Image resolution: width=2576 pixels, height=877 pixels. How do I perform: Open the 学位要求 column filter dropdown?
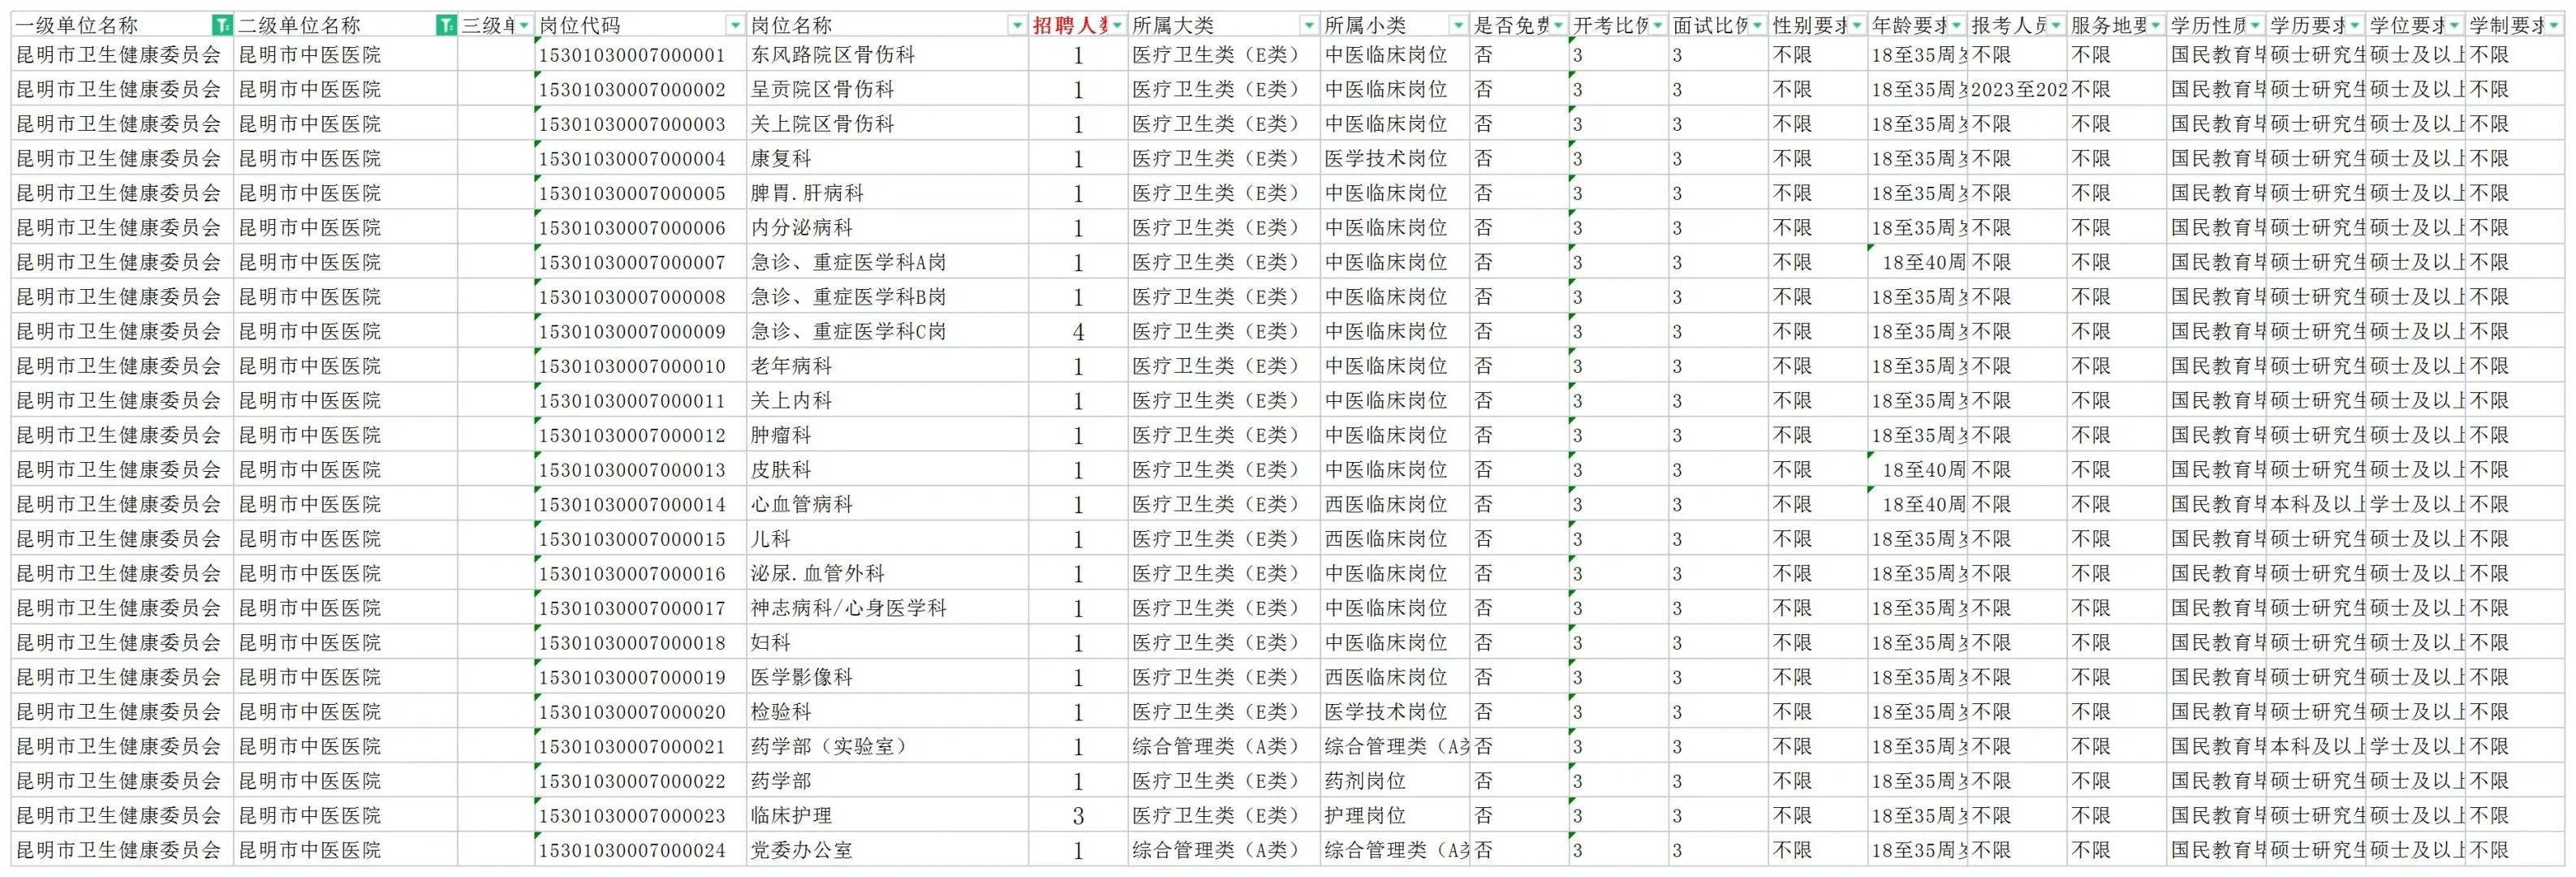coord(2455,25)
